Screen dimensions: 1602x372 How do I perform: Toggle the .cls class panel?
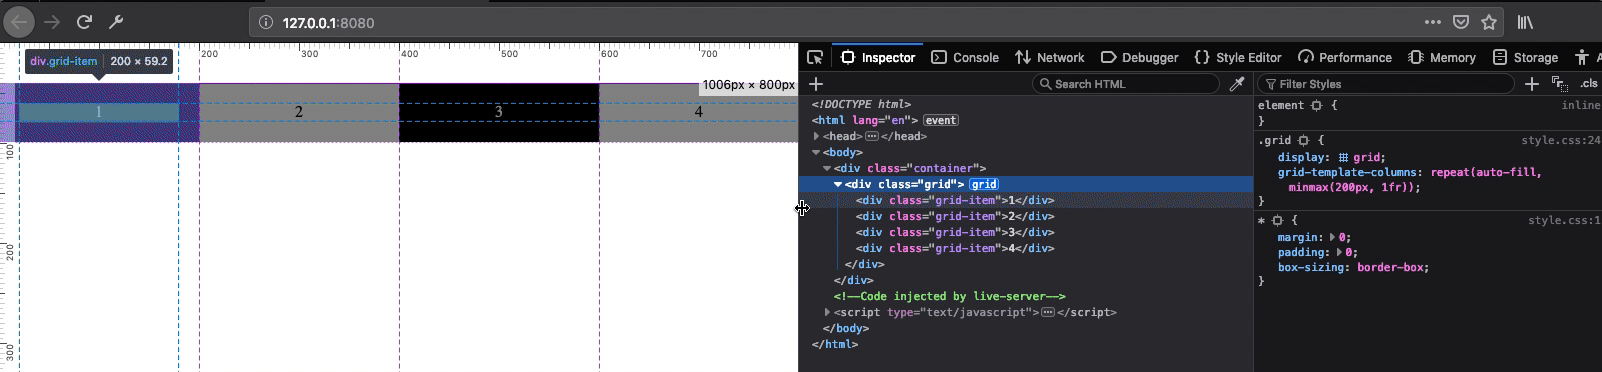tap(1588, 84)
